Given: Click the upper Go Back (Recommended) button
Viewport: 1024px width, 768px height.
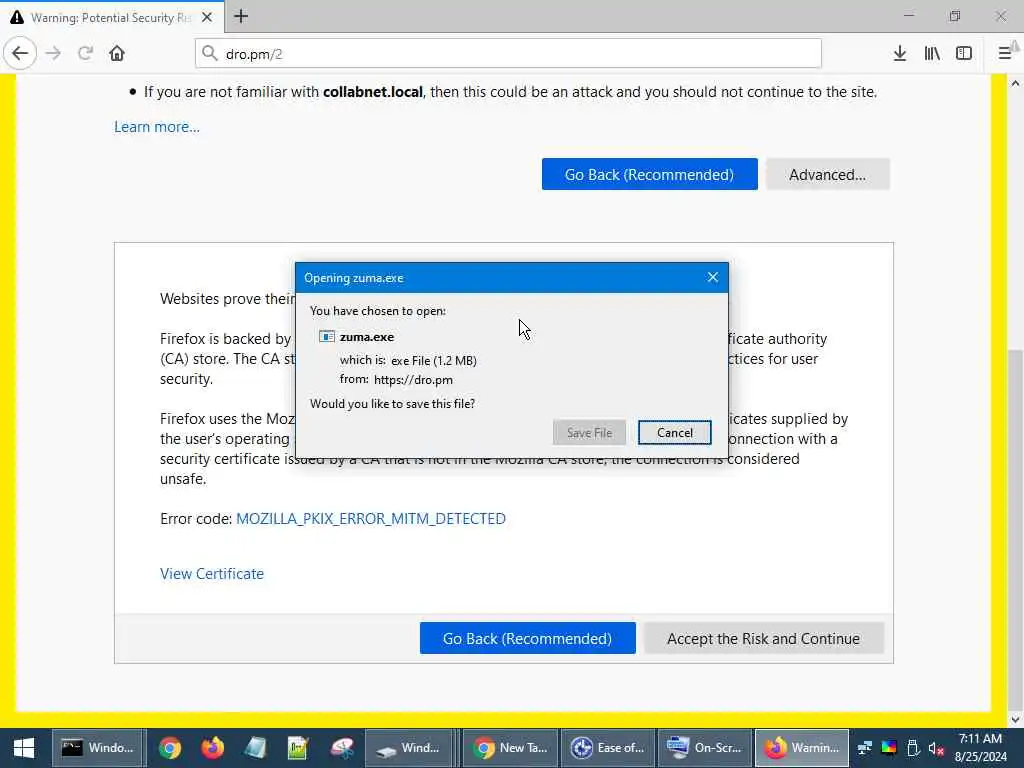Looking at the screenshot, I should pos(649,174).
